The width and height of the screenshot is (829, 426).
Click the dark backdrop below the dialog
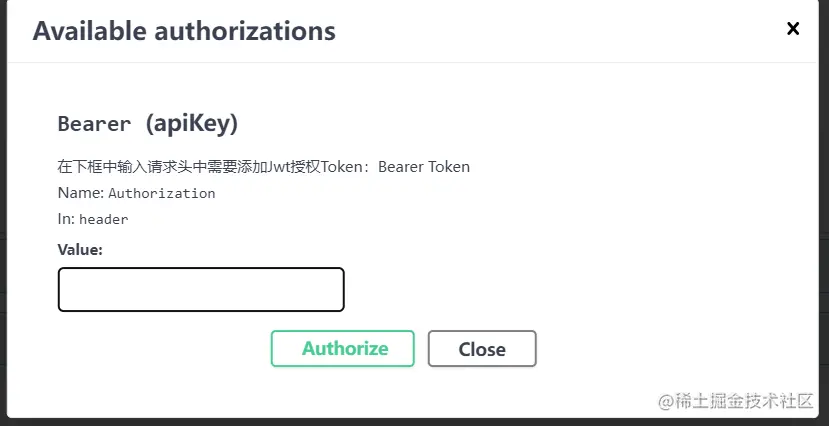[x=400, y=421]
